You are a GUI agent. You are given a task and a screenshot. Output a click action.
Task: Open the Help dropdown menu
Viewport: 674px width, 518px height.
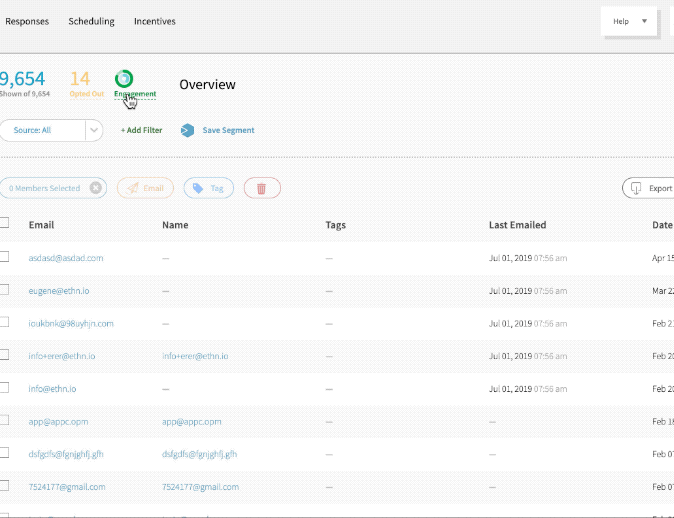tap(629, 21)
